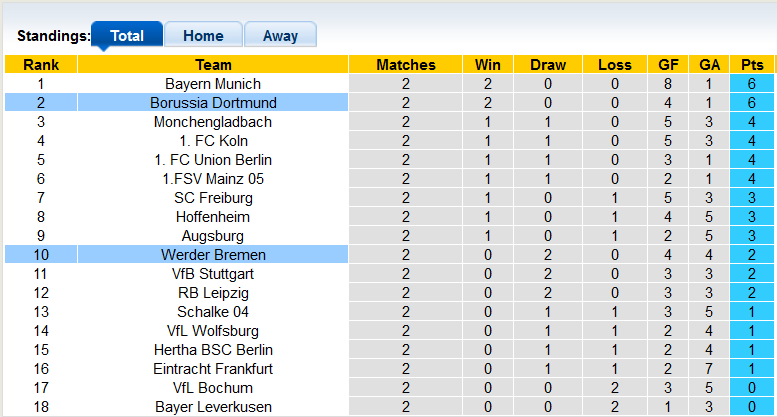Click Monchengladbach in the standings
The width and height of the screenshot is (777, 417).
(x=213, y=122)
